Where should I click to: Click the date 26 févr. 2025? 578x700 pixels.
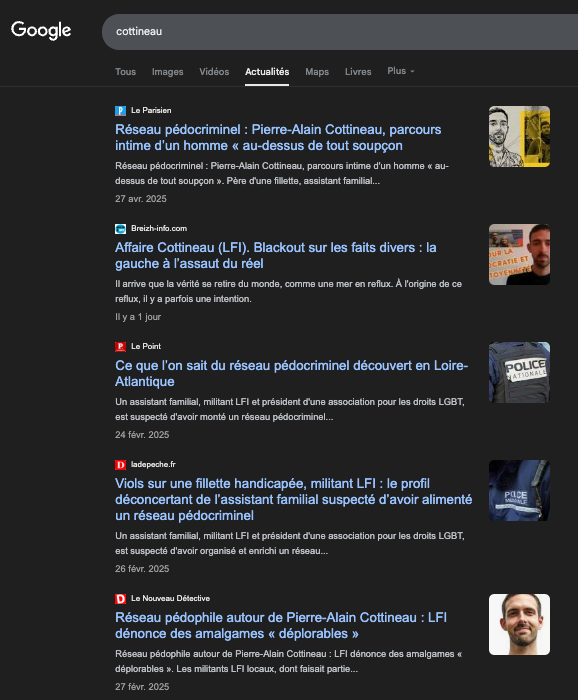click(142, 568)
